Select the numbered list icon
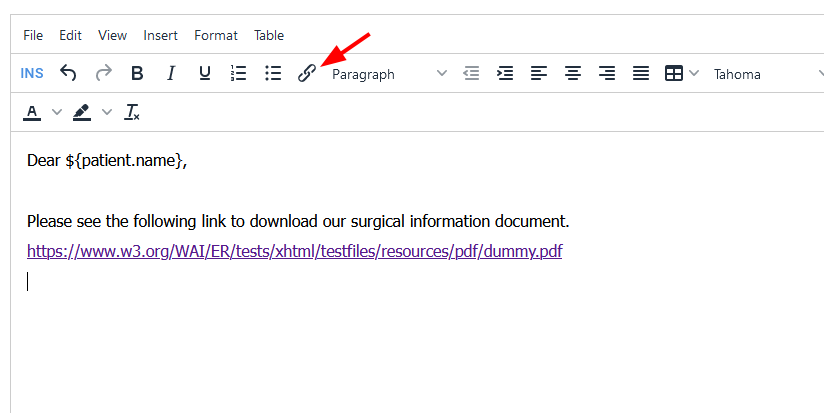824x413 pixels. coord(238,73)
